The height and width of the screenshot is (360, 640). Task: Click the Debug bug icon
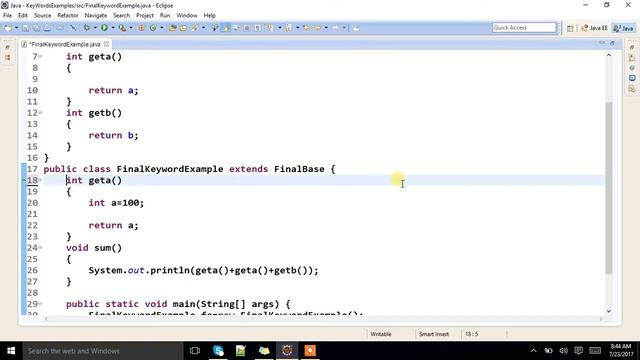(x=87, y=28)
